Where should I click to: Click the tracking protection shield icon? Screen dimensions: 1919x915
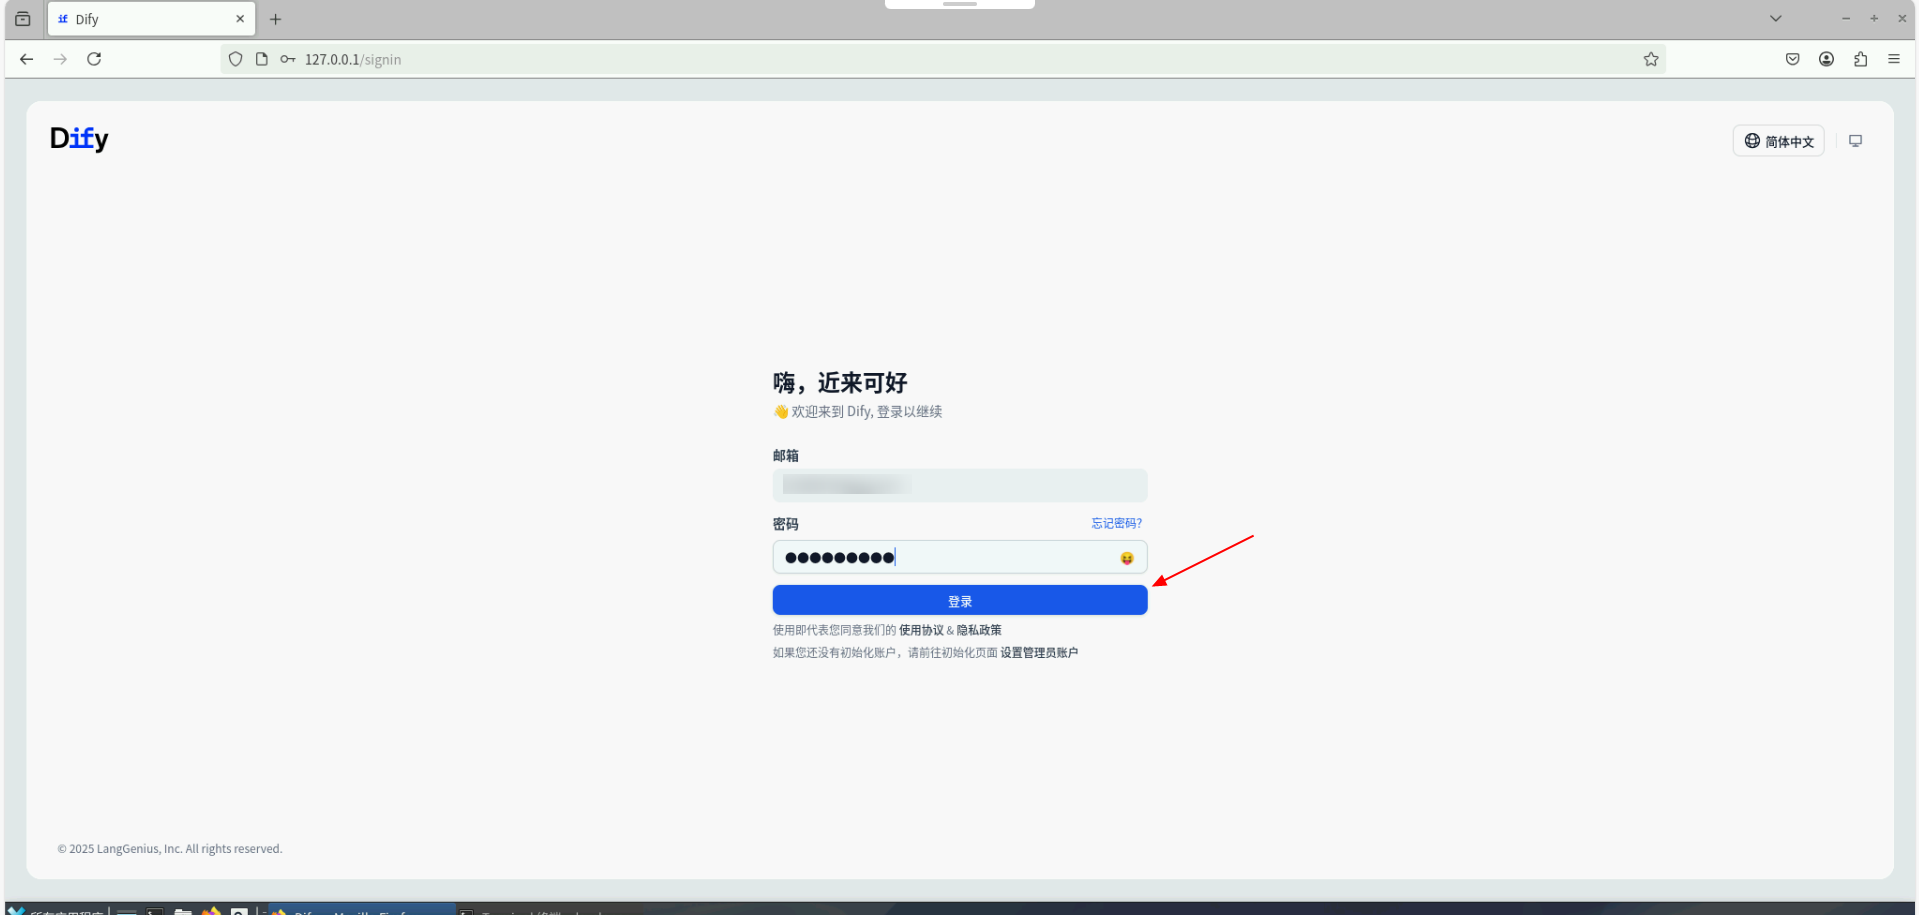(236, 59)
